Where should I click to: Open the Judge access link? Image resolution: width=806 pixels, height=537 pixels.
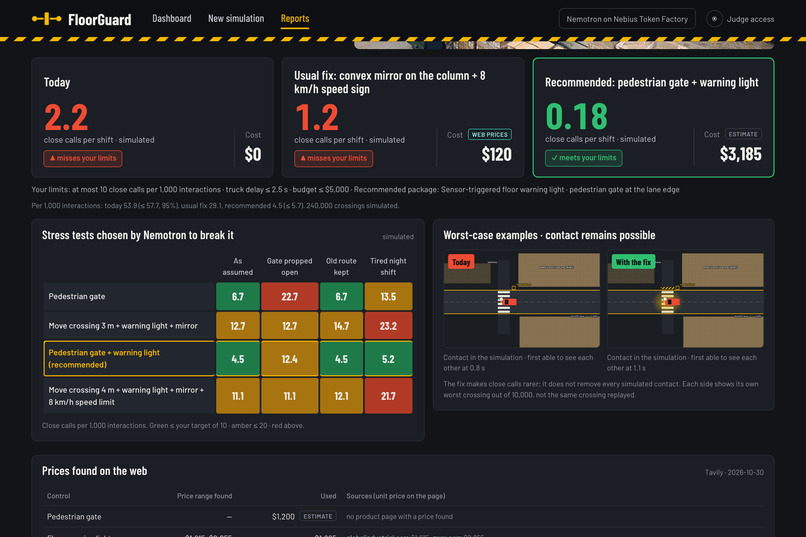(750, 19)
